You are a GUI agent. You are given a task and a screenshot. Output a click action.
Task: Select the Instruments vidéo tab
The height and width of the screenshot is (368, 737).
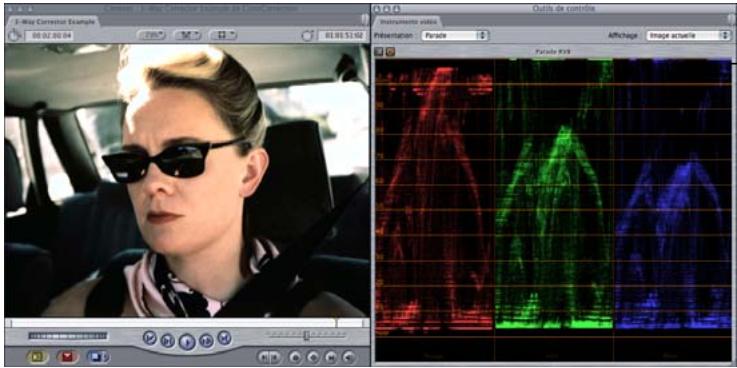(x=407, y=21)
